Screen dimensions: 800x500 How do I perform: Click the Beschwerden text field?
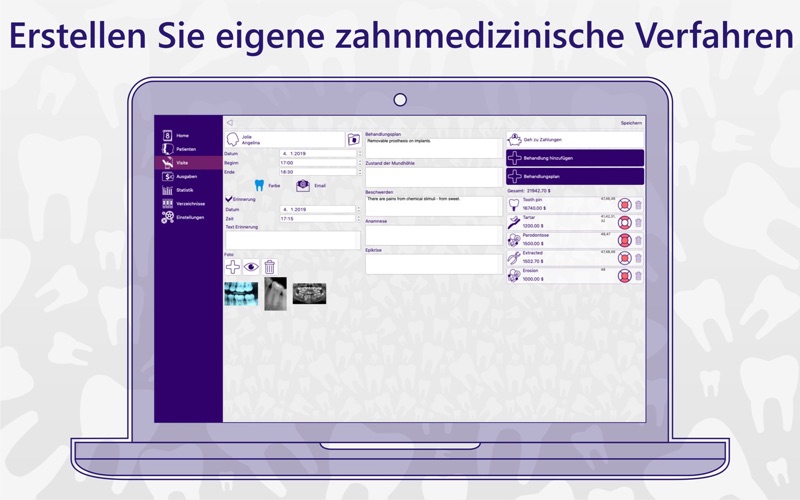[434, 206]
